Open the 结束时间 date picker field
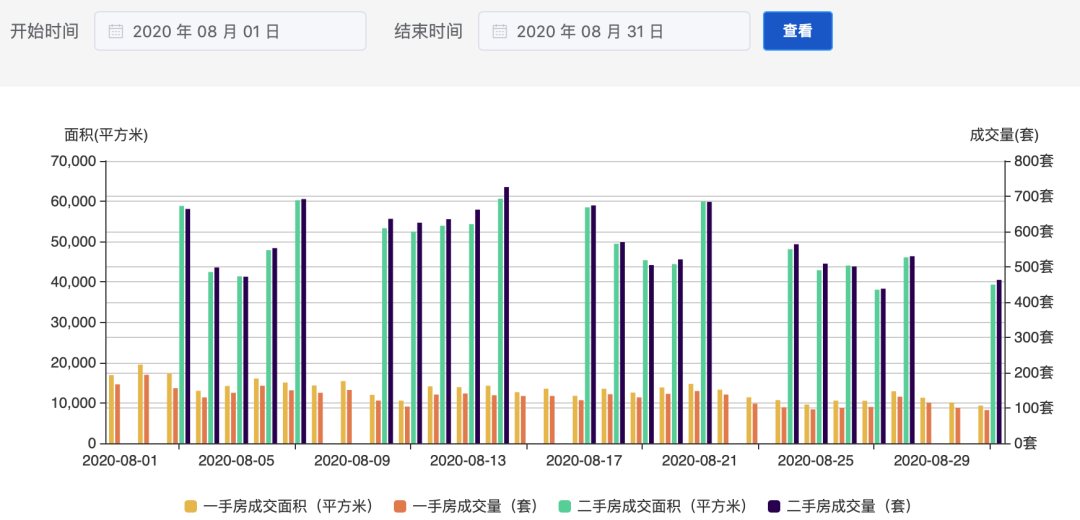This screenshot has width=1080, height=520. tap(614, 31)
